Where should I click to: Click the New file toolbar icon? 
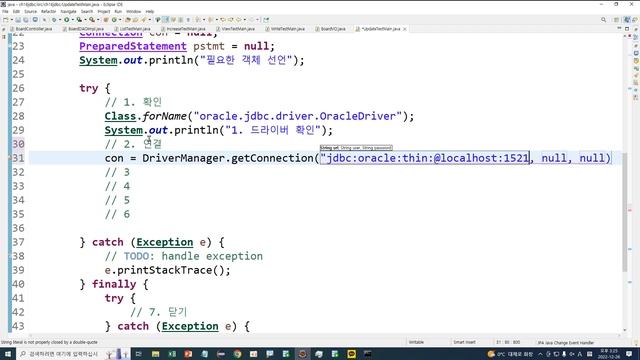point(6,20)
